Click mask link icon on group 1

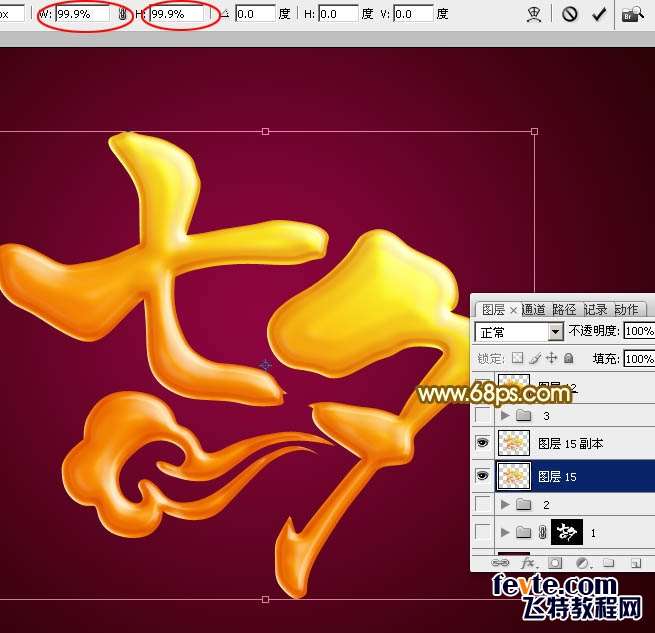pos(542,532)
